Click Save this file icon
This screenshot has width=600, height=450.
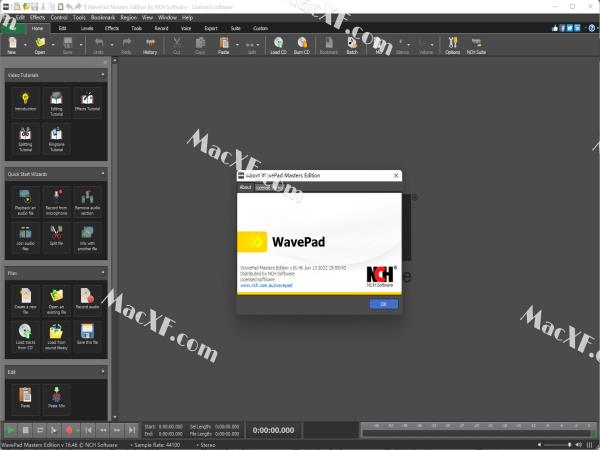click(x=88, y=335)
